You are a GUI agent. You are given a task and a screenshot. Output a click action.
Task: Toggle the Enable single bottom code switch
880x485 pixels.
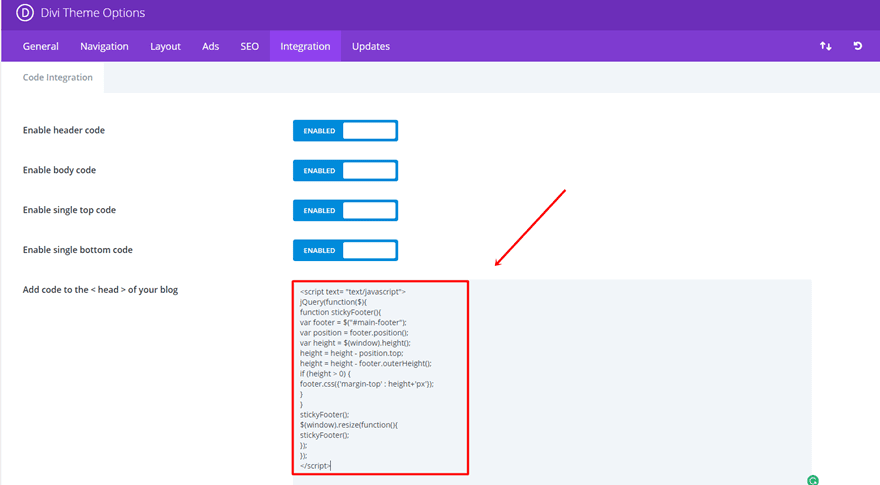pyautogui.click(x=345, y=250)
